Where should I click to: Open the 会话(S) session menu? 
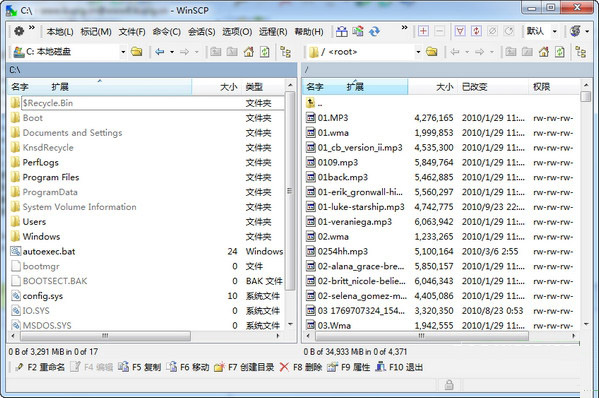[201, 32]
